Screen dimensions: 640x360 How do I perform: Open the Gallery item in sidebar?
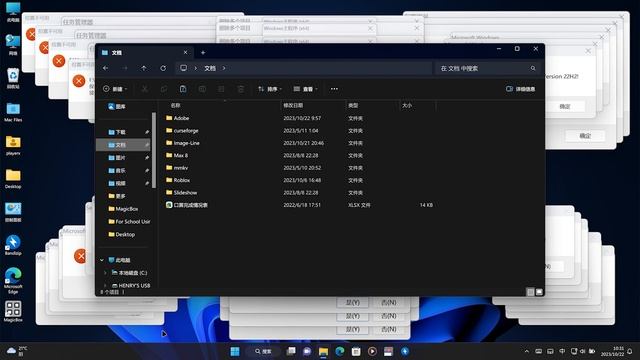click(117, 107)
